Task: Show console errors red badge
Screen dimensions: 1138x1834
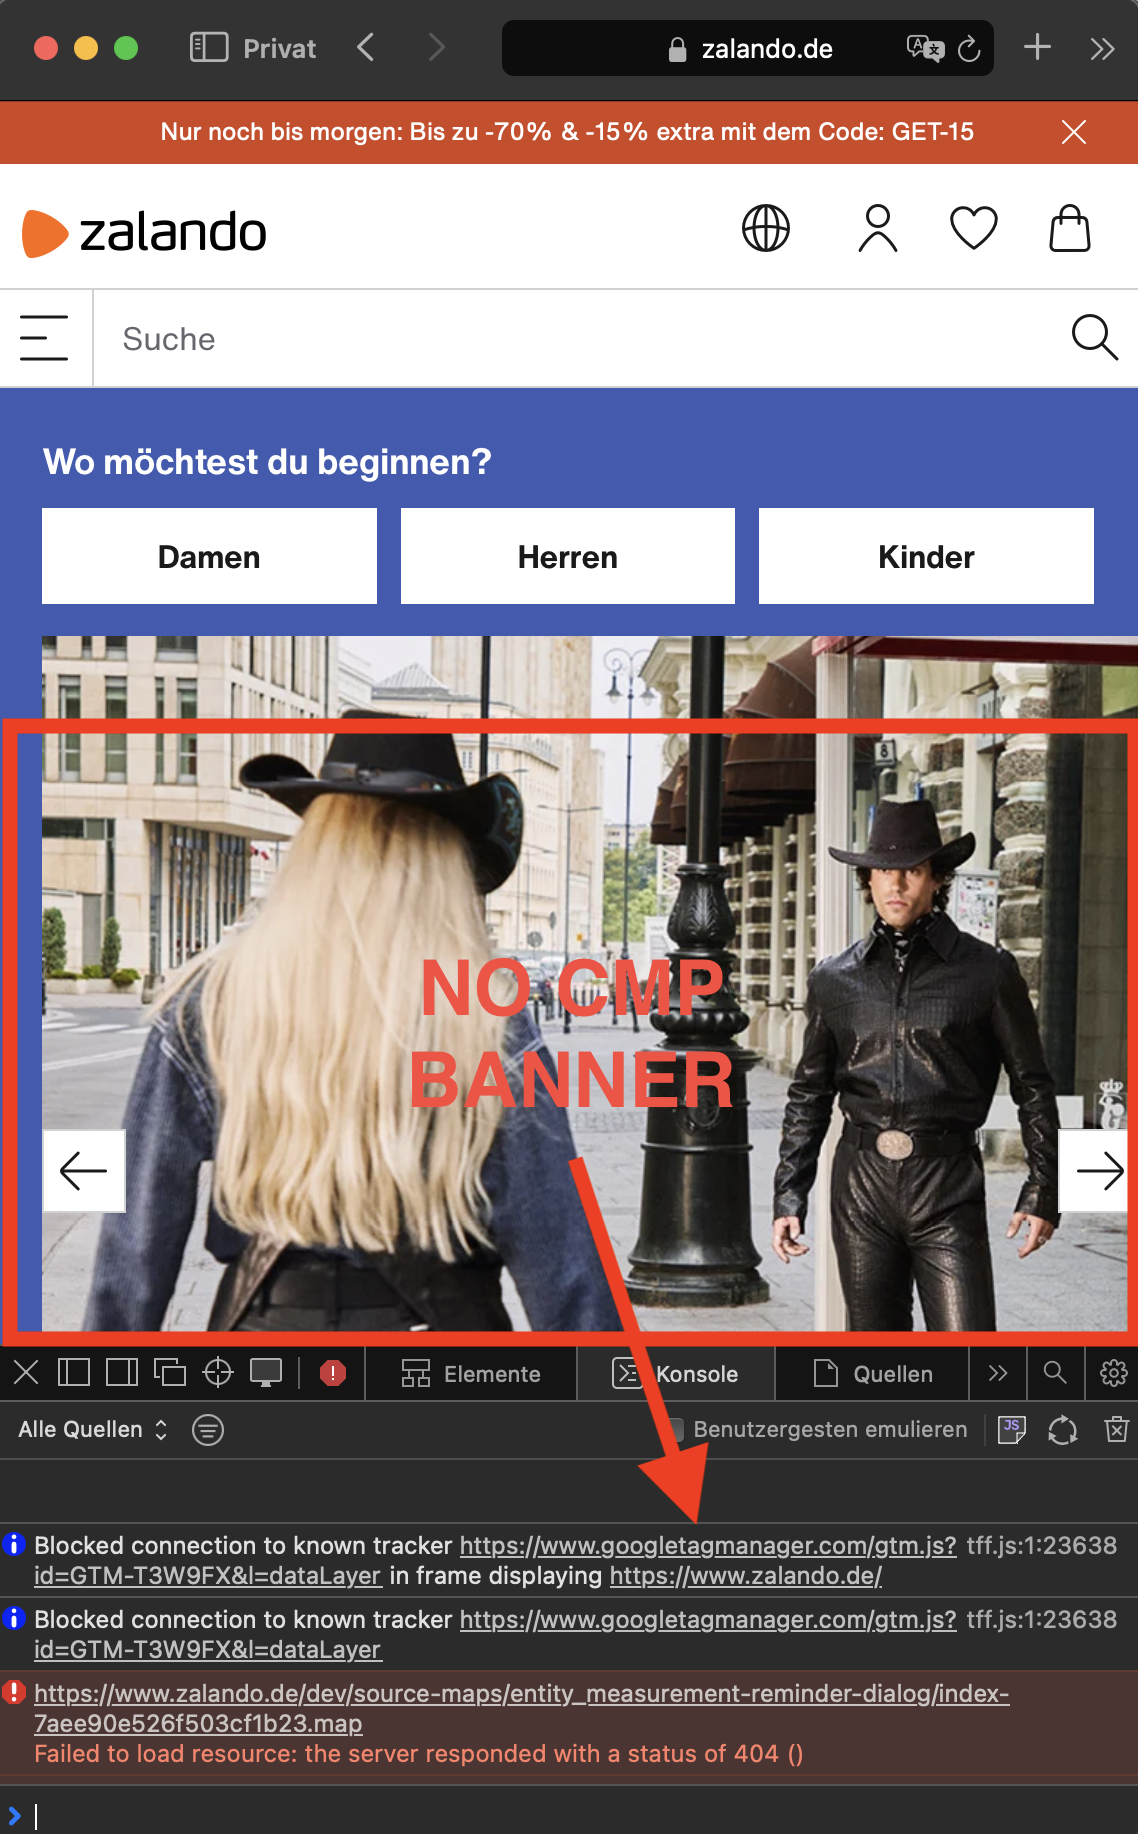Action: pyautogui.click(x=333, y=1373)
